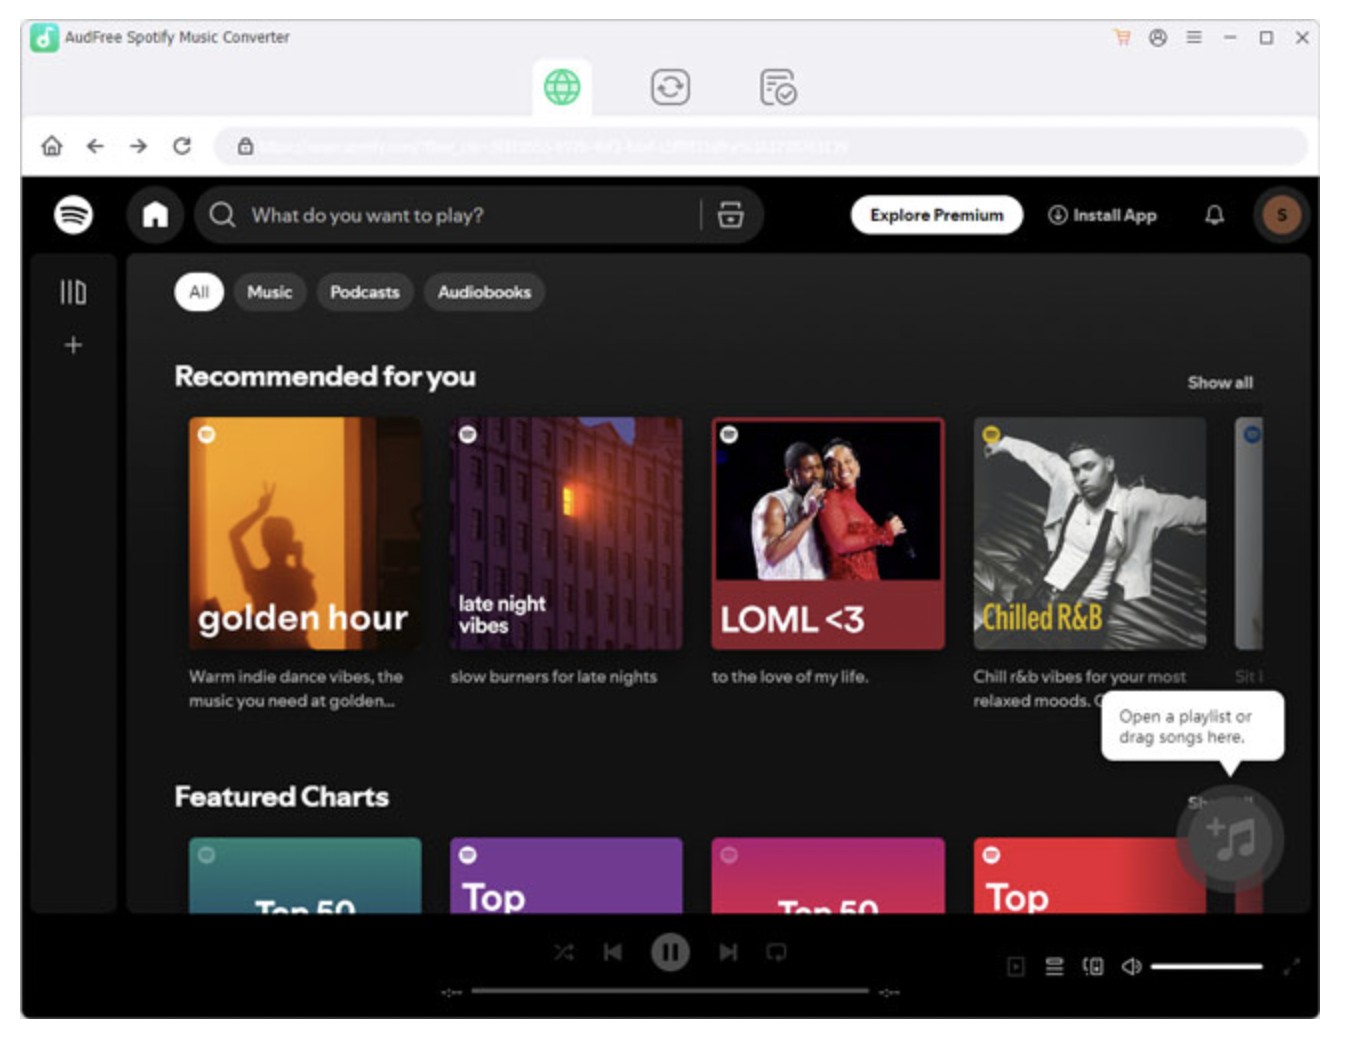Open the Chilled R&B playlist cover

(x=1090, y=534)
